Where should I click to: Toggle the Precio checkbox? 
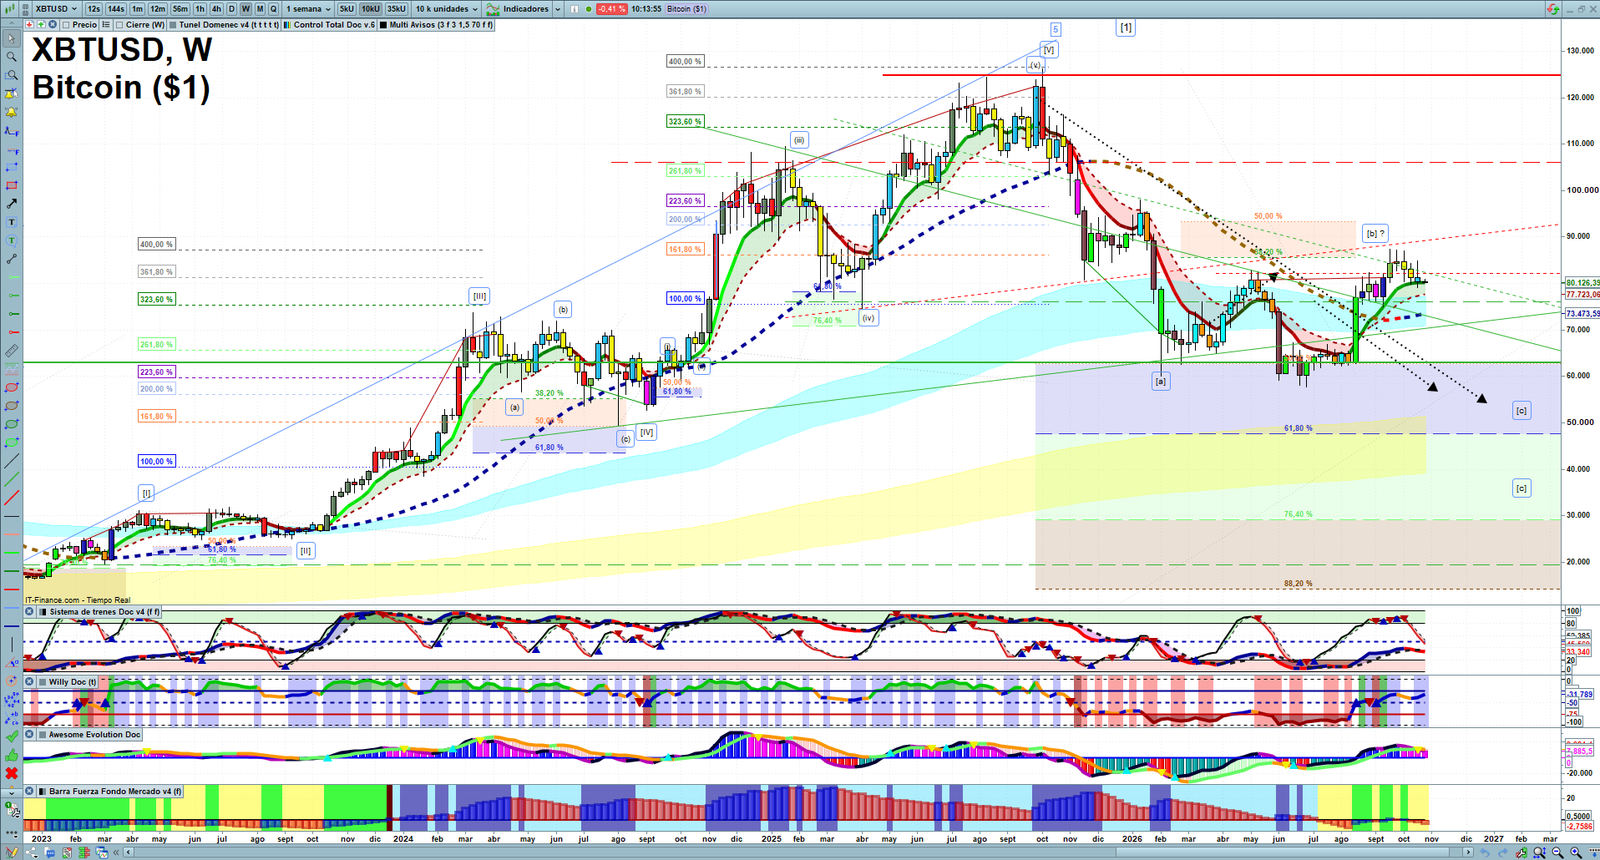click(x=65, y=25)
